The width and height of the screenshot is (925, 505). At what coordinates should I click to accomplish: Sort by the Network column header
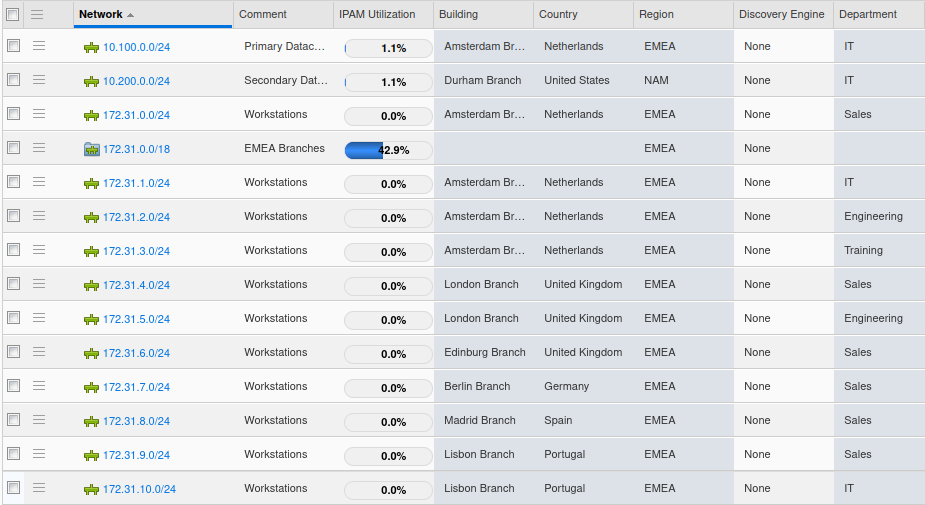pyautogui.click(x=101, y=14)
